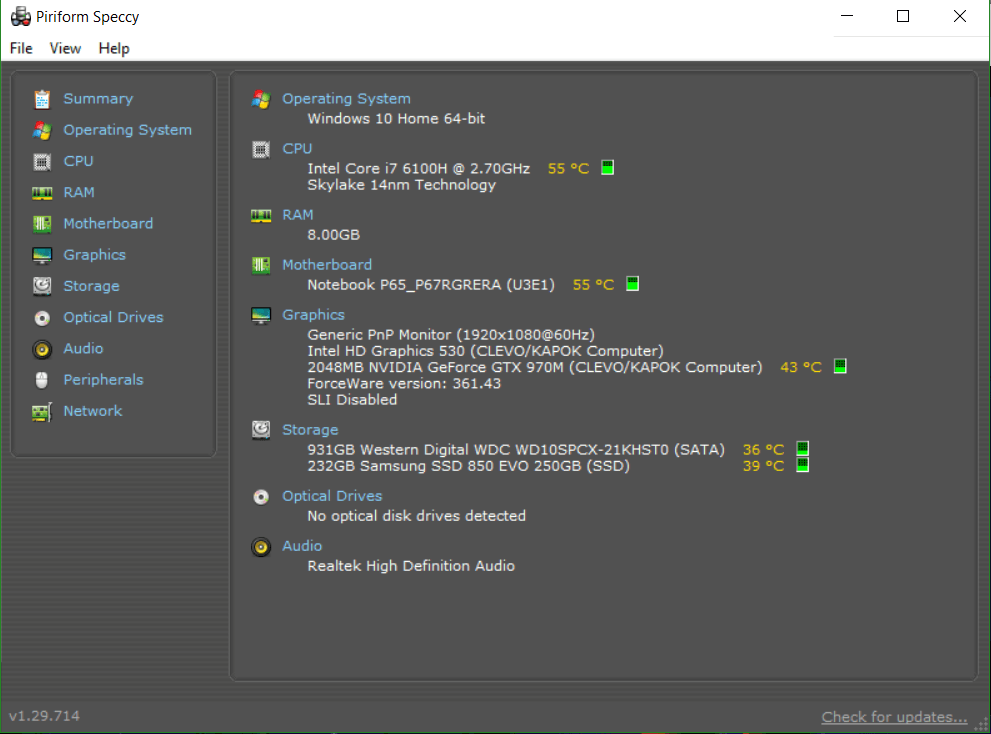Click the CPU temperature green indicator

tap(607, 168)
